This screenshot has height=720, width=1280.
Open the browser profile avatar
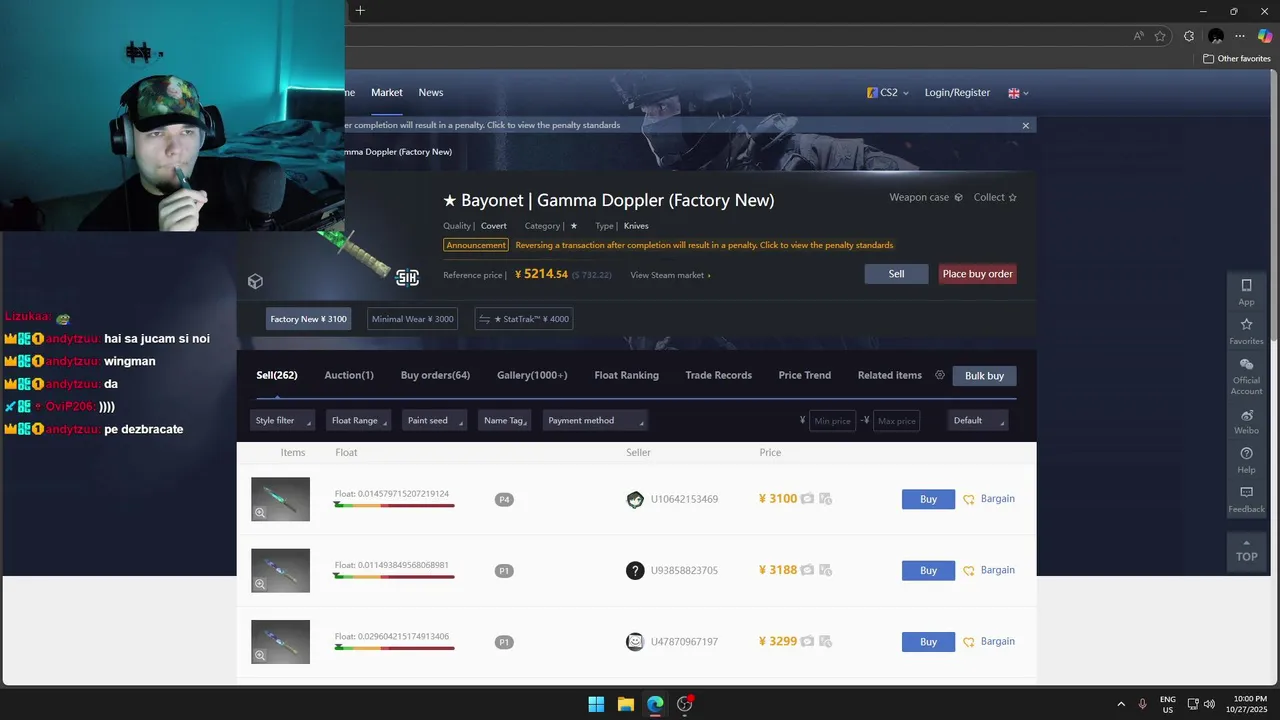[1216, 36]
